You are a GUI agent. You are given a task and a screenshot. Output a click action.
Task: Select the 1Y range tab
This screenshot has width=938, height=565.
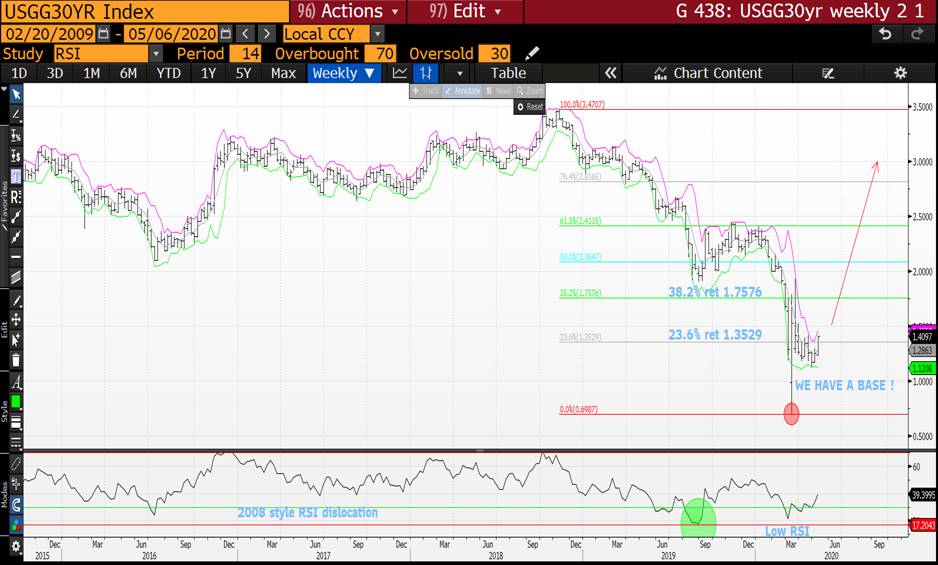208,73
